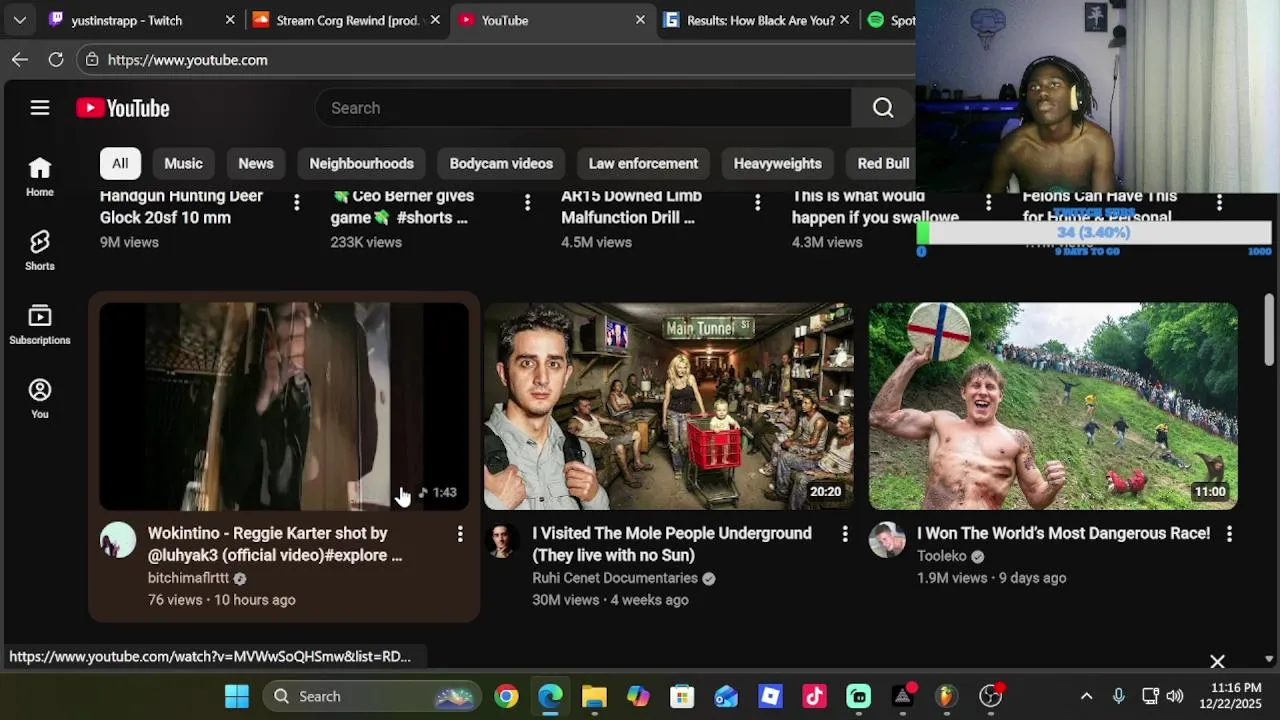This screenshot has width=1280, height=720.
Task: Open Microsoft Store from the taskbar
Action: 682,696
